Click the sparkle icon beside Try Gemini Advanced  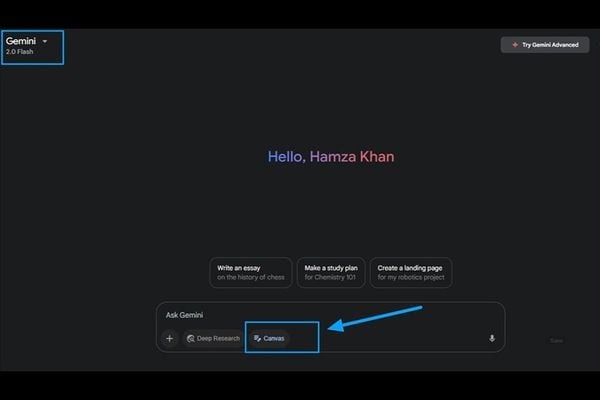pyautogui.click(x=514, y=45)
